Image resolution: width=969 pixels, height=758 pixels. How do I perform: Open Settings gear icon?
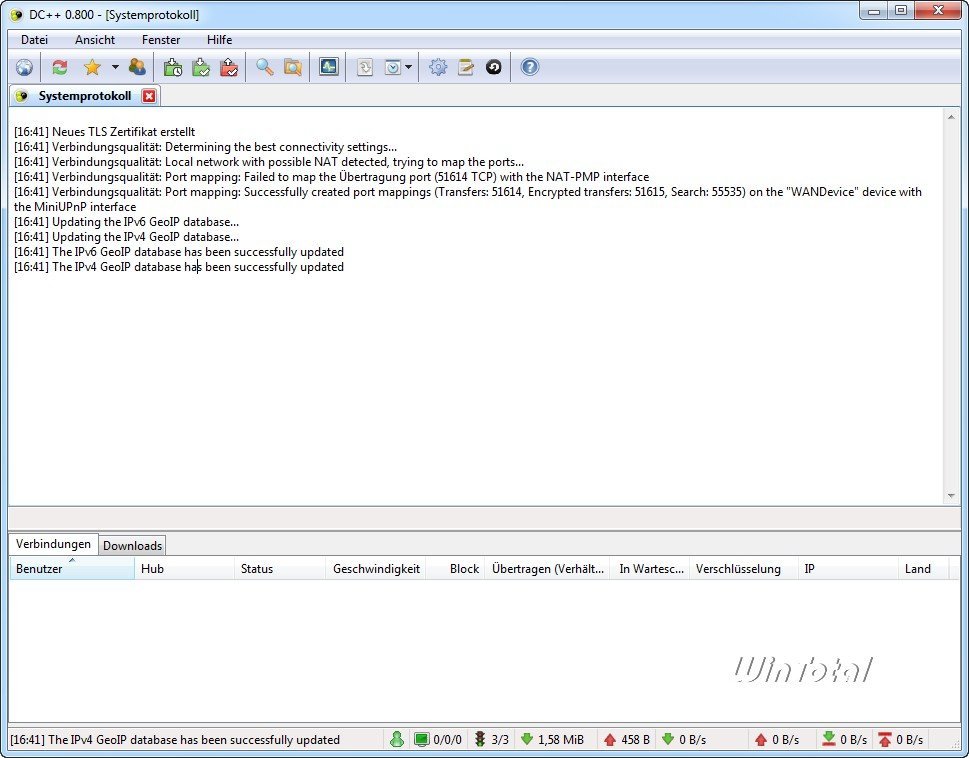pyautogui.click(x=438, y=67)
